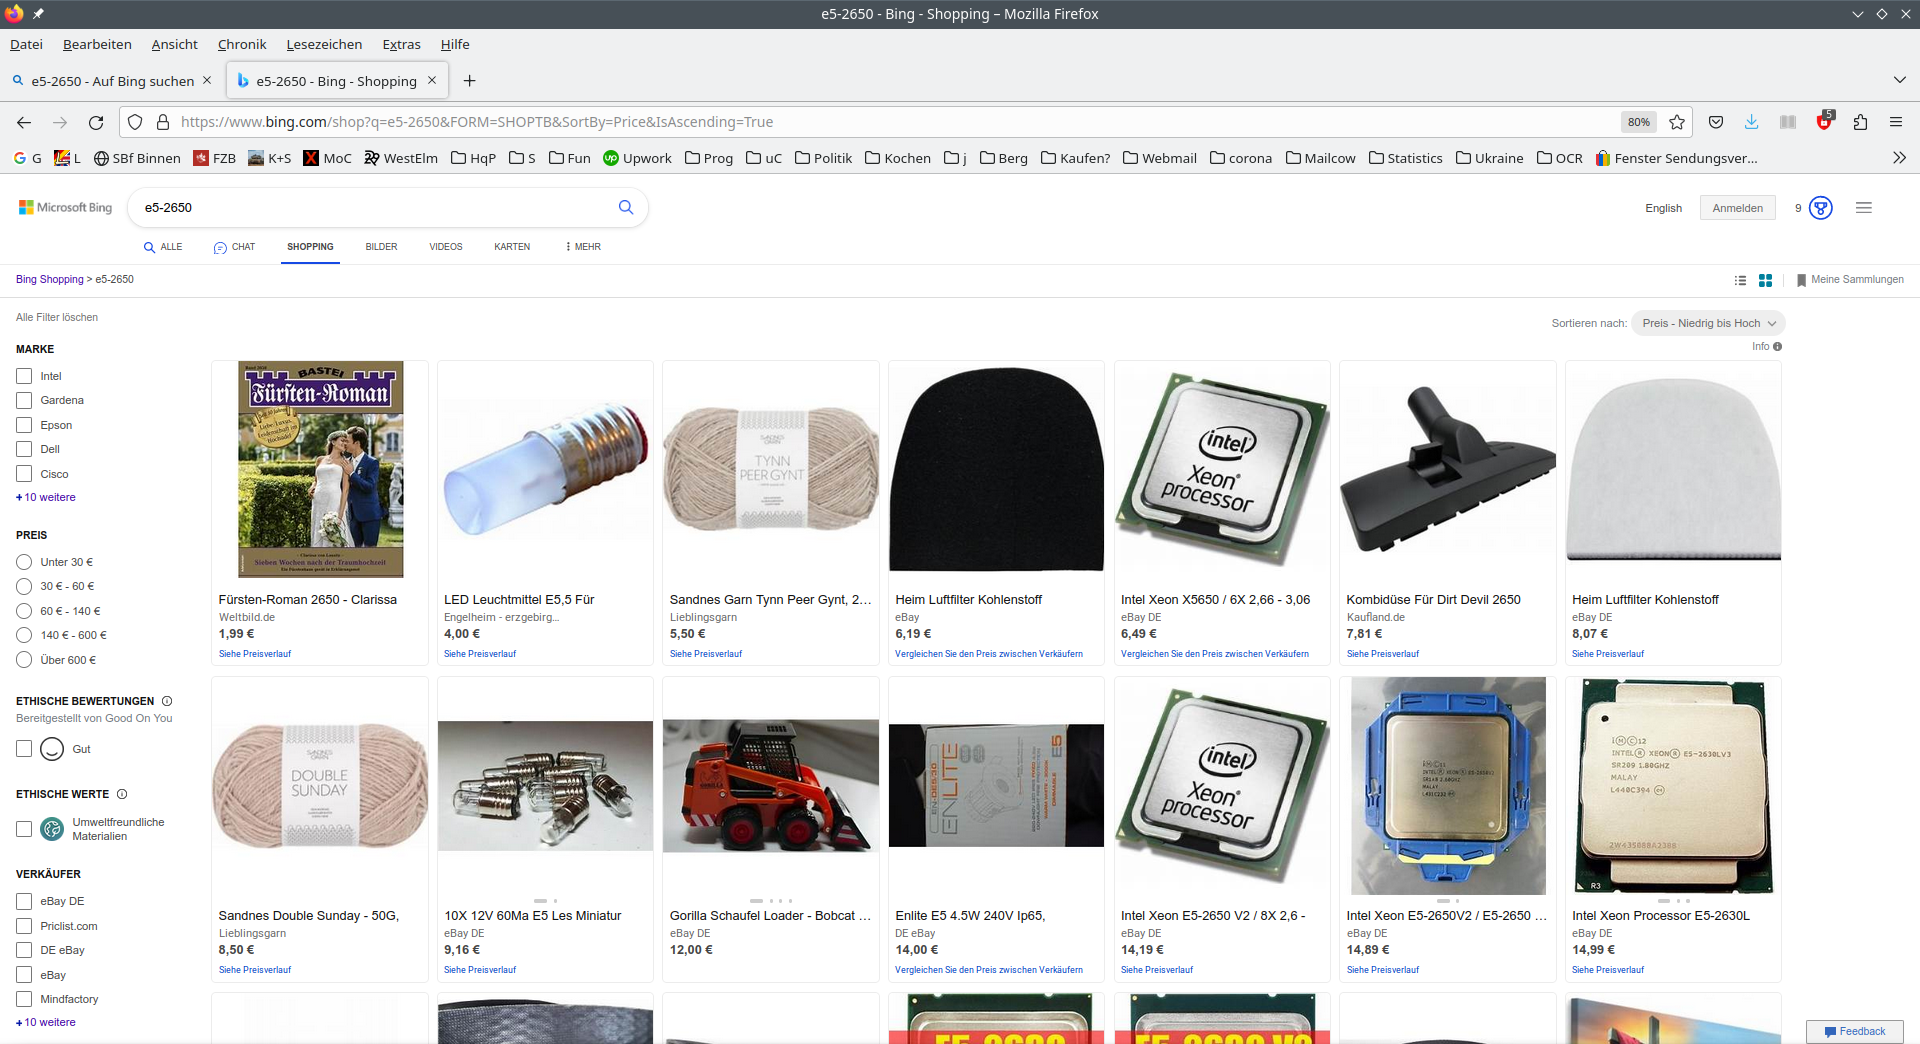Switch results to list view

coord(1740,280)
